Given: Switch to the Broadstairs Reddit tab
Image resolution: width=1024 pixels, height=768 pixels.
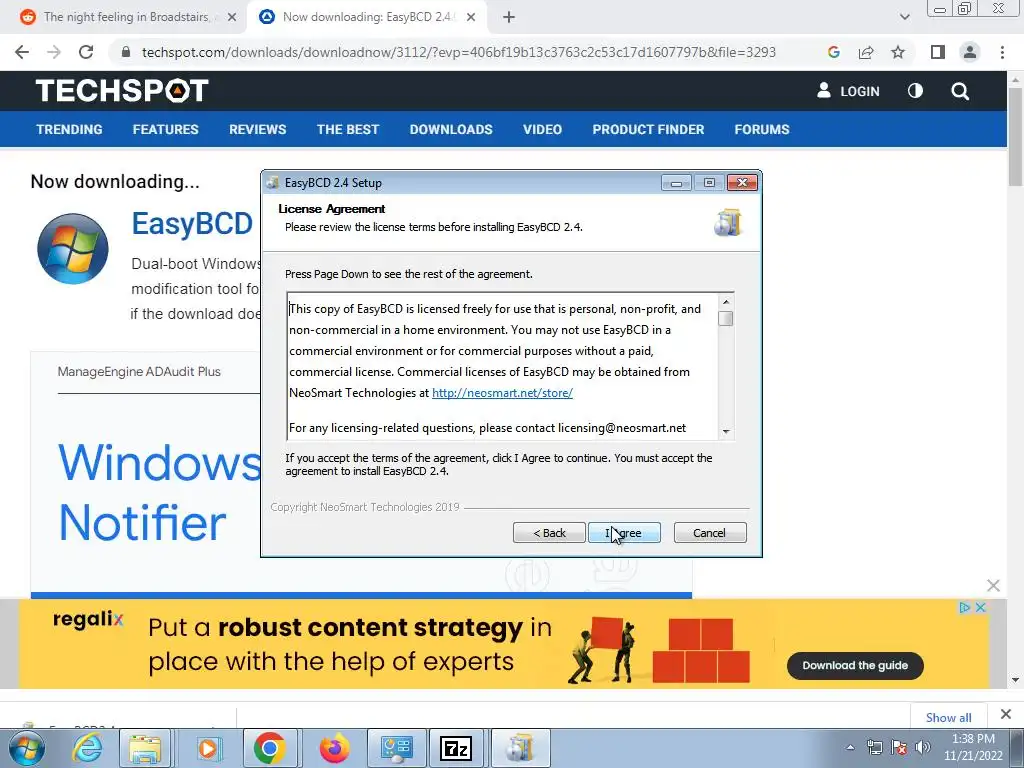Looking at the screenshot, I should (x=126, y=17).
